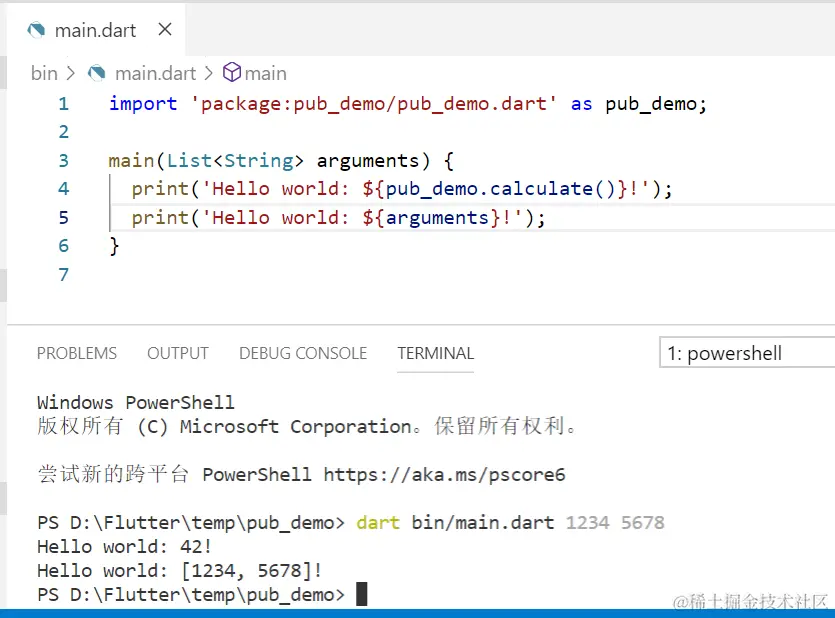Select the main.dart editor tab
This screenshot has width=835, height=618.
(x=96, y=30)
